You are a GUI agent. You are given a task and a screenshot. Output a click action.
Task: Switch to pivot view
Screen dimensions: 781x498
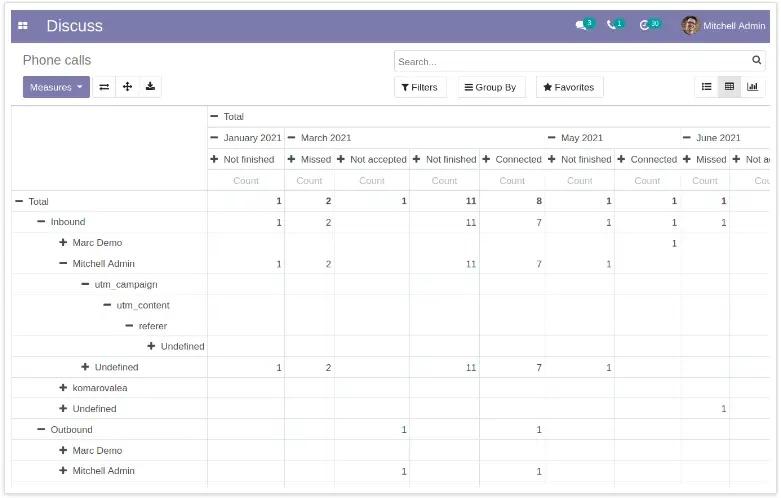tap(729, 87)
